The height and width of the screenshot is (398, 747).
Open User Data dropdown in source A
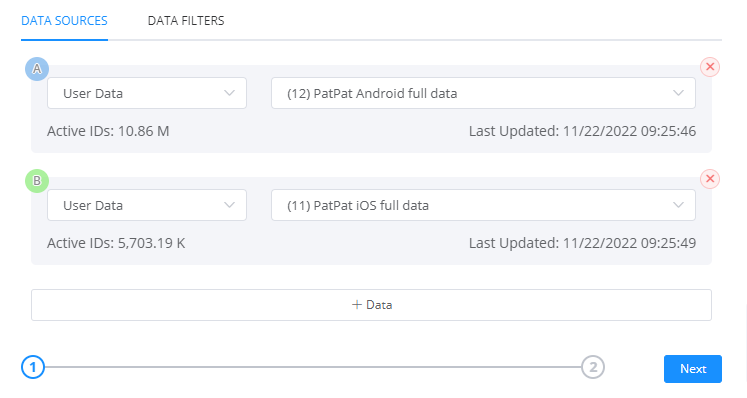[147, 93]
